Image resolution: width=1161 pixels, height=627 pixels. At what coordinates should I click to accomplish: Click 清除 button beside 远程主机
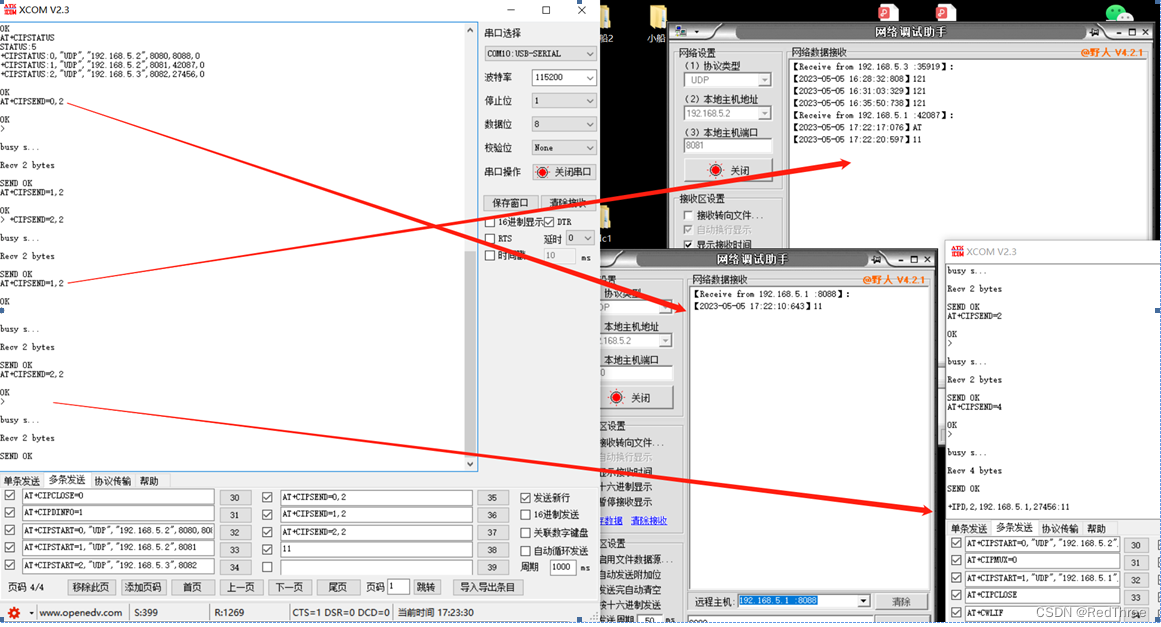[901, 602]
